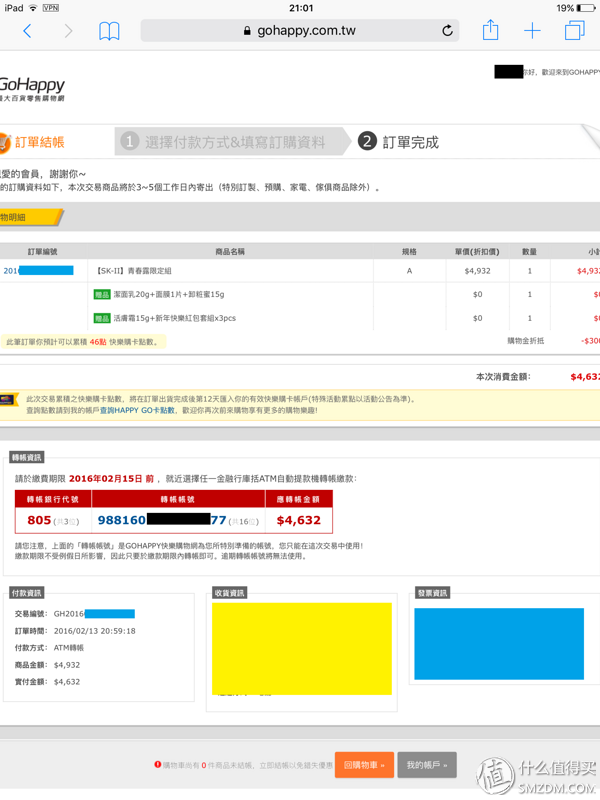Tap the Wi-Fi status icon

(x=33, y=8)
